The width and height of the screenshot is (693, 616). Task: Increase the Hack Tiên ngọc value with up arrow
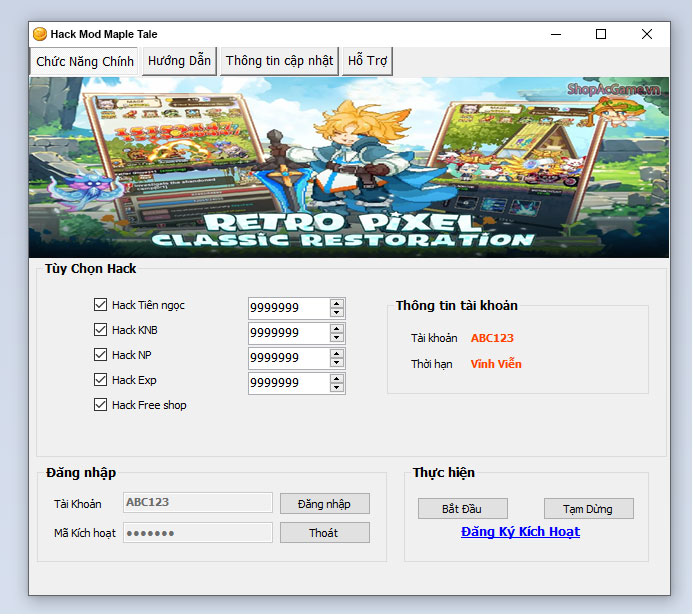337,304
